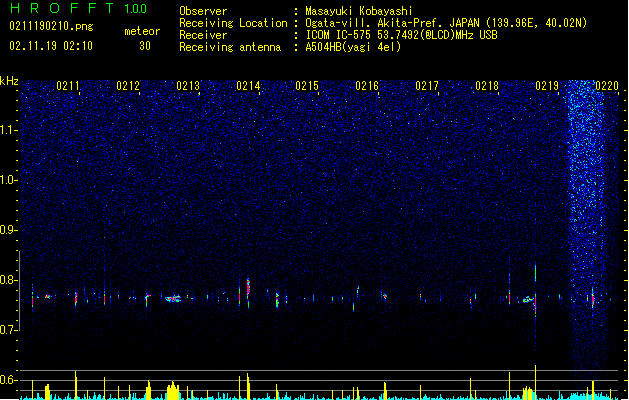The image size is (629, 400).
Task: Click the 0.8 frequency axis label
Action: coord(9,280)
